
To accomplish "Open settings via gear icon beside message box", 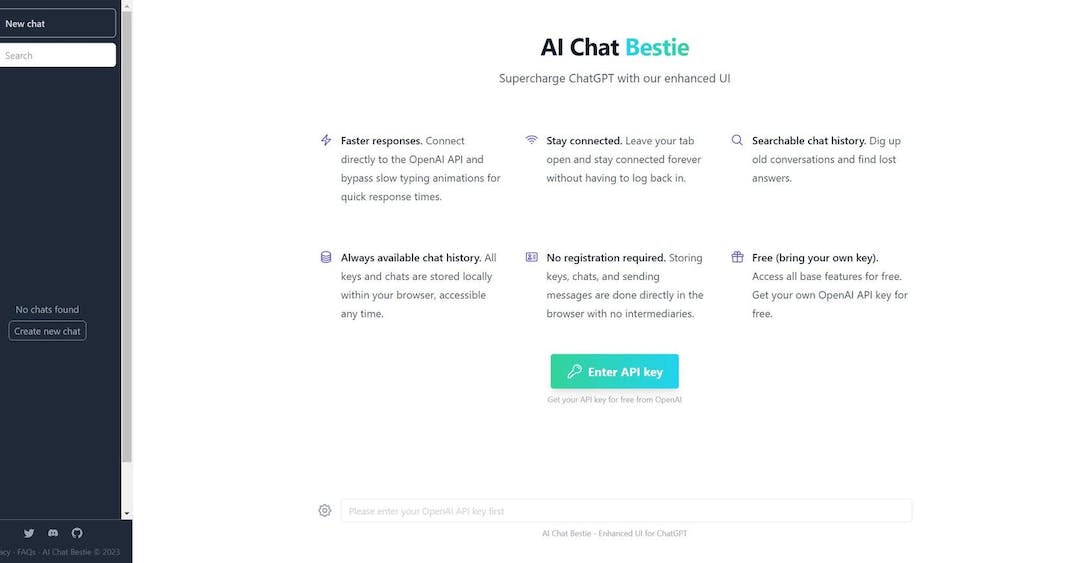I will (324, 511).
